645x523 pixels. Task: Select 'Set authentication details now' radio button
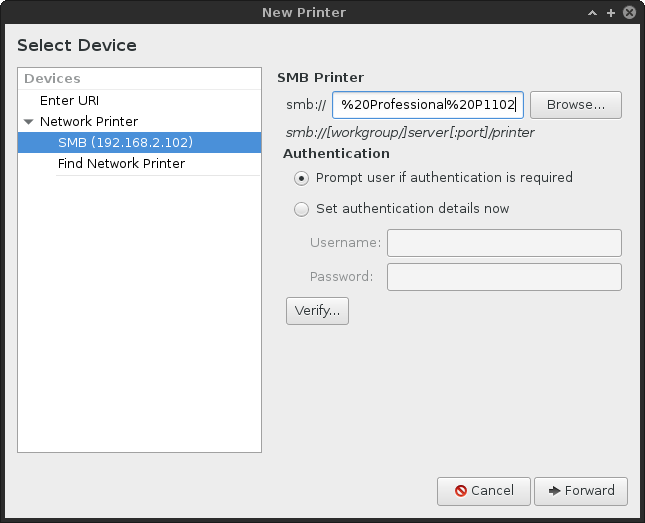click(x=301, y=210)
